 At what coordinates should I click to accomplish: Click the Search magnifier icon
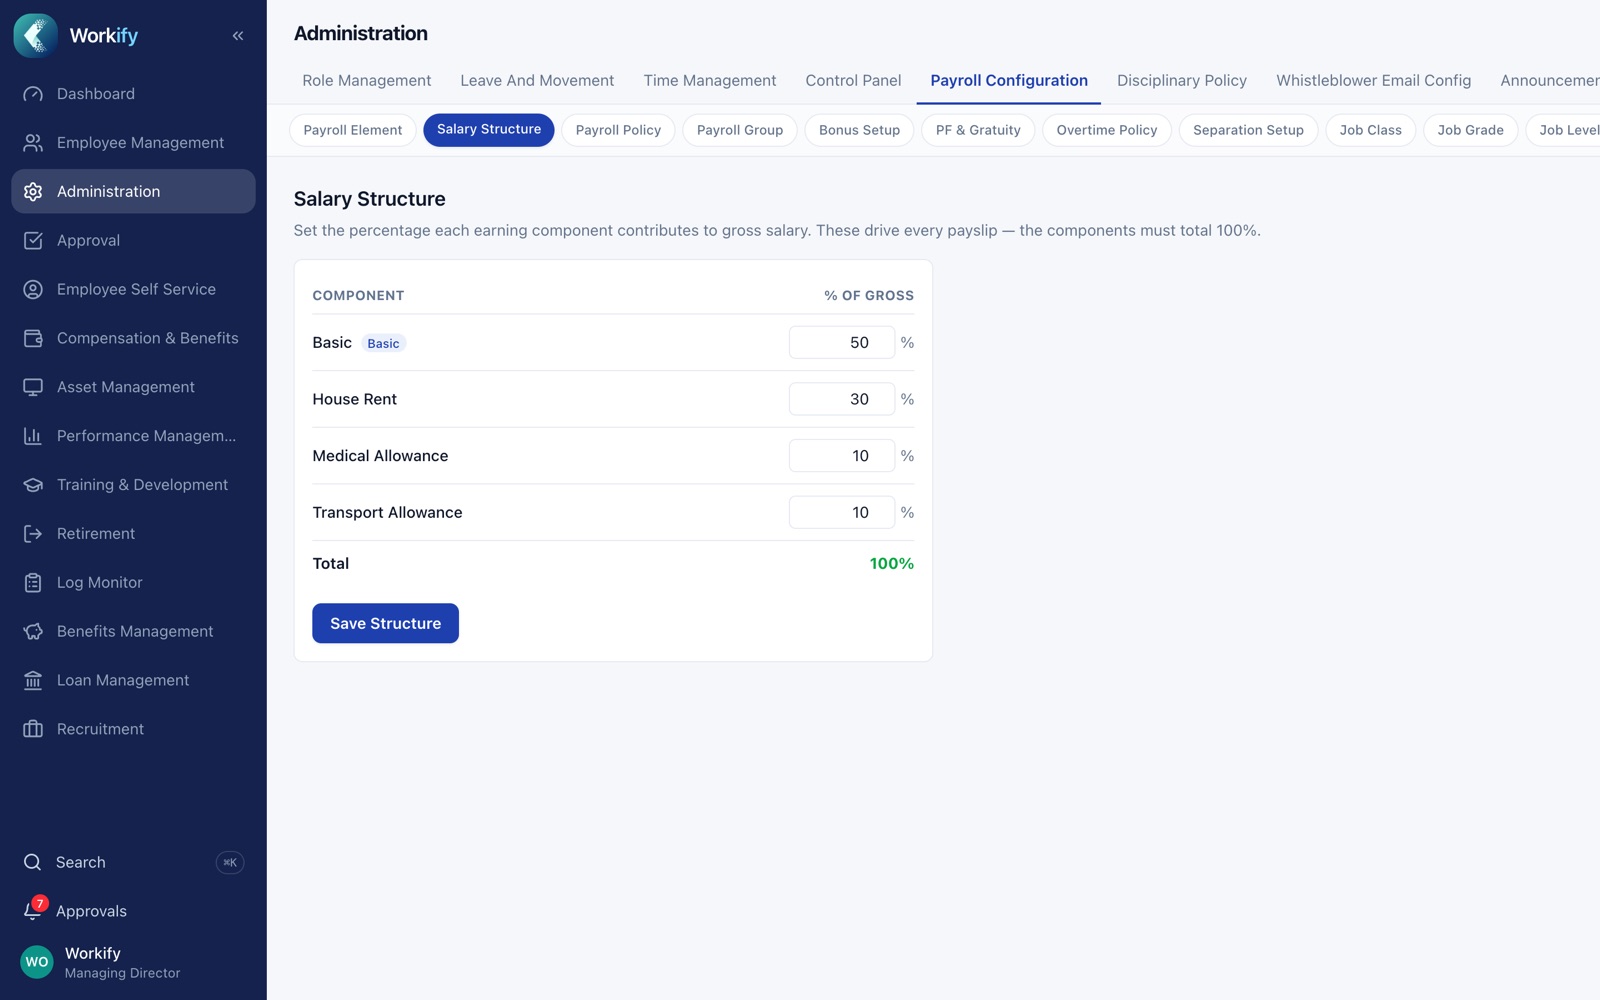(x=33, y=862)
